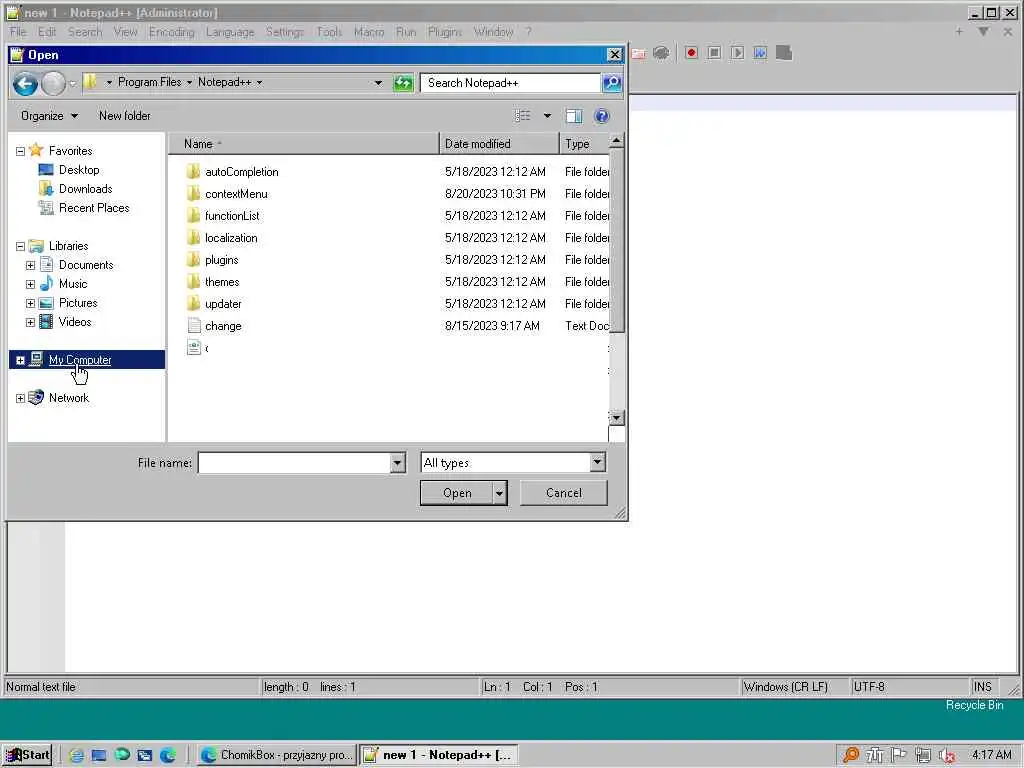
Task: Select My Computer in navigation pane
Action: pos(80,360)
